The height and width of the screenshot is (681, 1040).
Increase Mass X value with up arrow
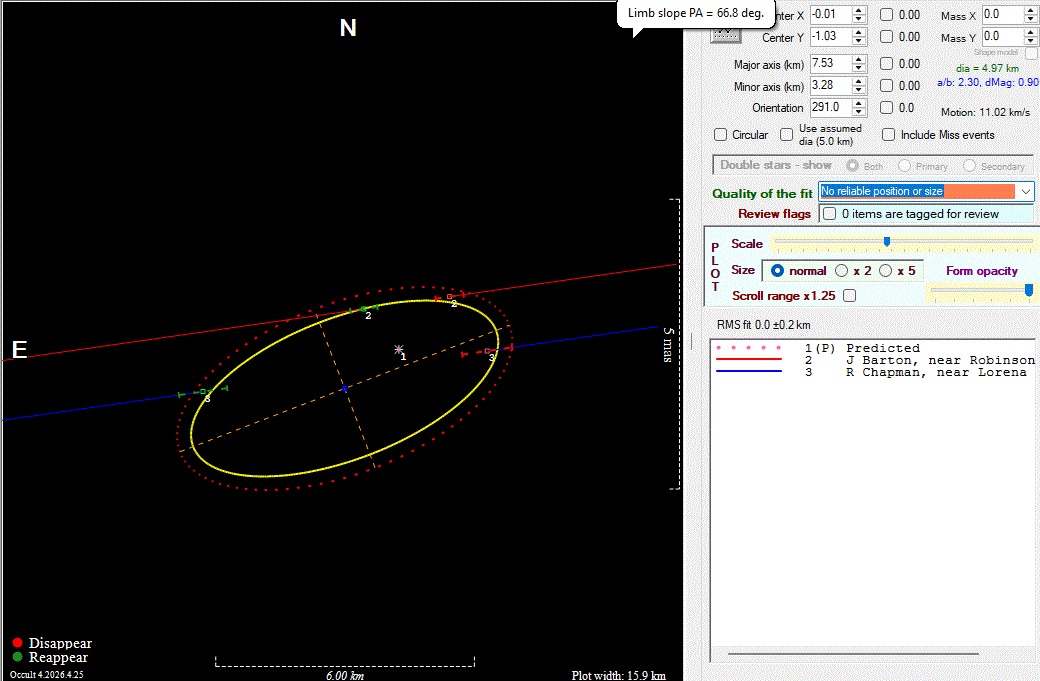1031,11
